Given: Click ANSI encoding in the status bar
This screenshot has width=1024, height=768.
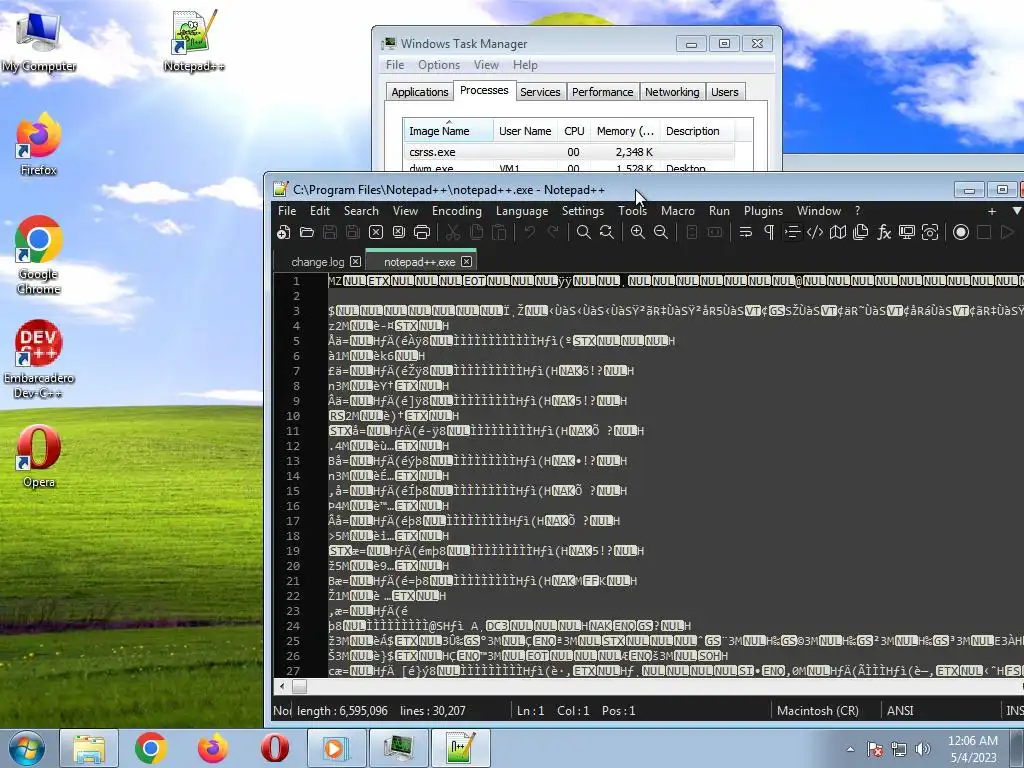Looking at the screenshot, I should (900, 711).
